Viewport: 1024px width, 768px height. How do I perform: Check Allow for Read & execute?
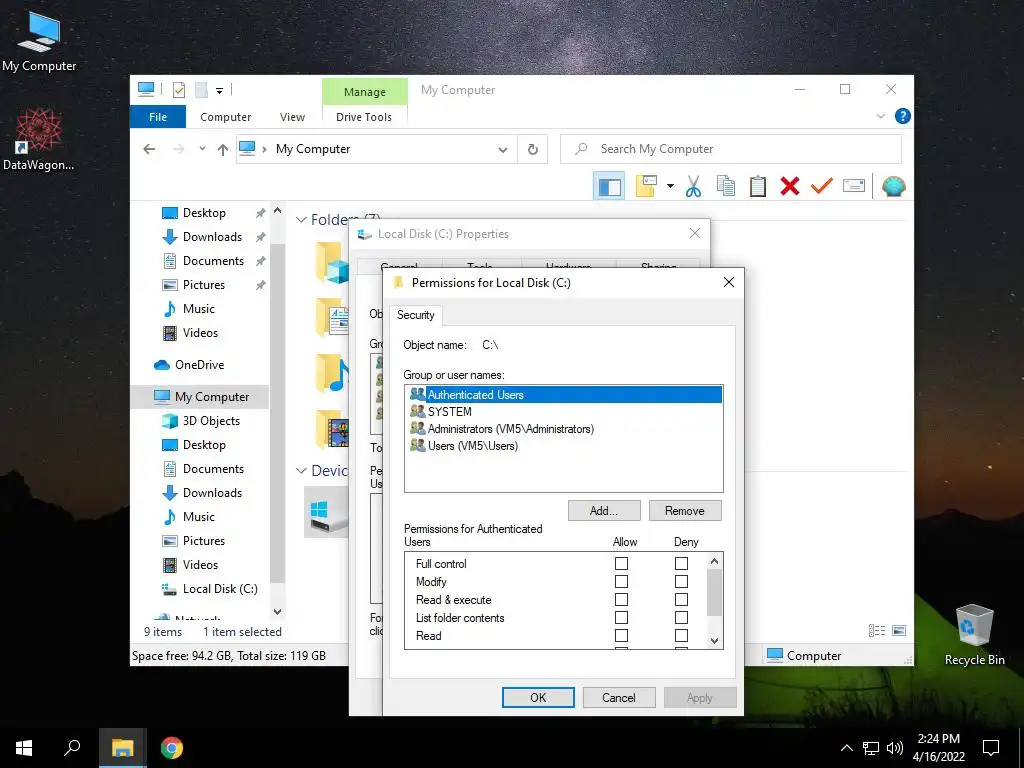point(621,600)
